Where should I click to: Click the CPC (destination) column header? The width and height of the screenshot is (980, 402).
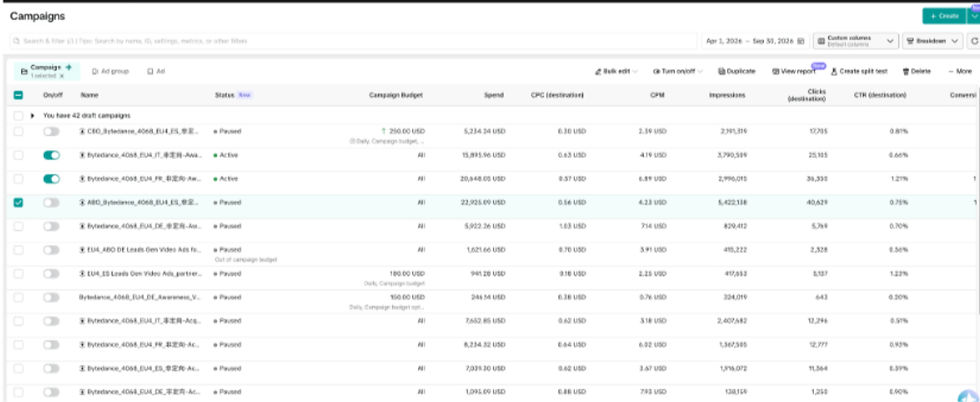tap(558, 95)
